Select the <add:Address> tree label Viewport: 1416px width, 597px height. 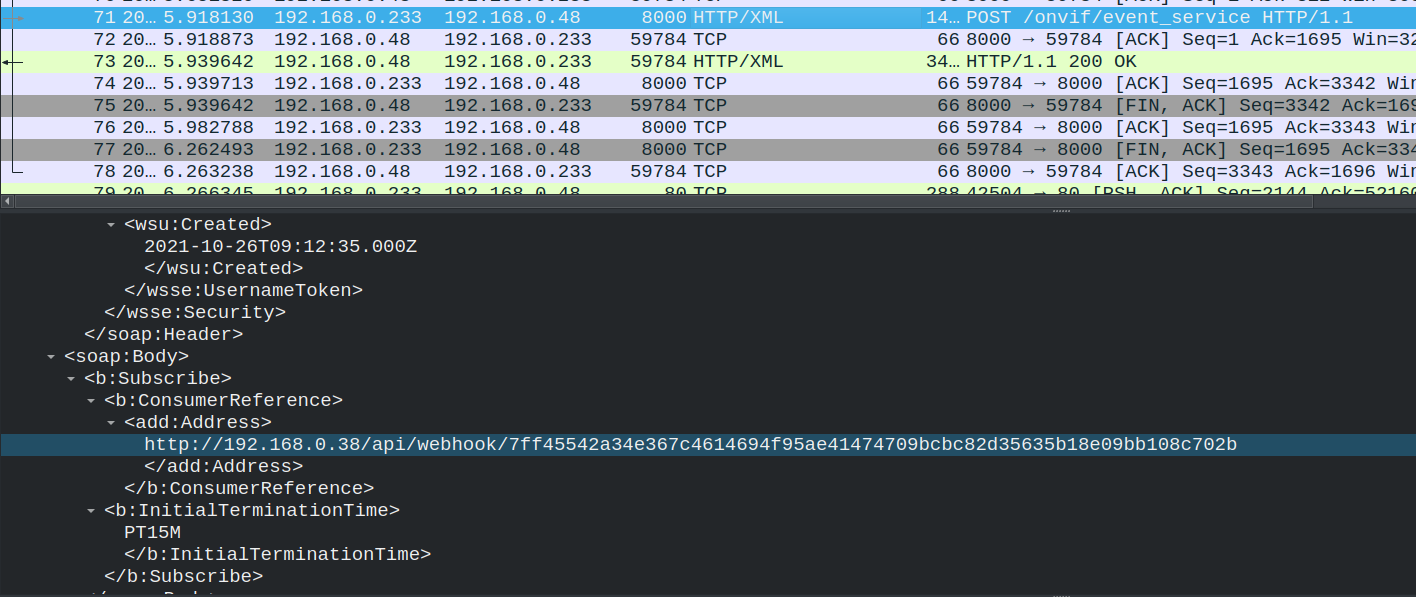tap(198, 423)
